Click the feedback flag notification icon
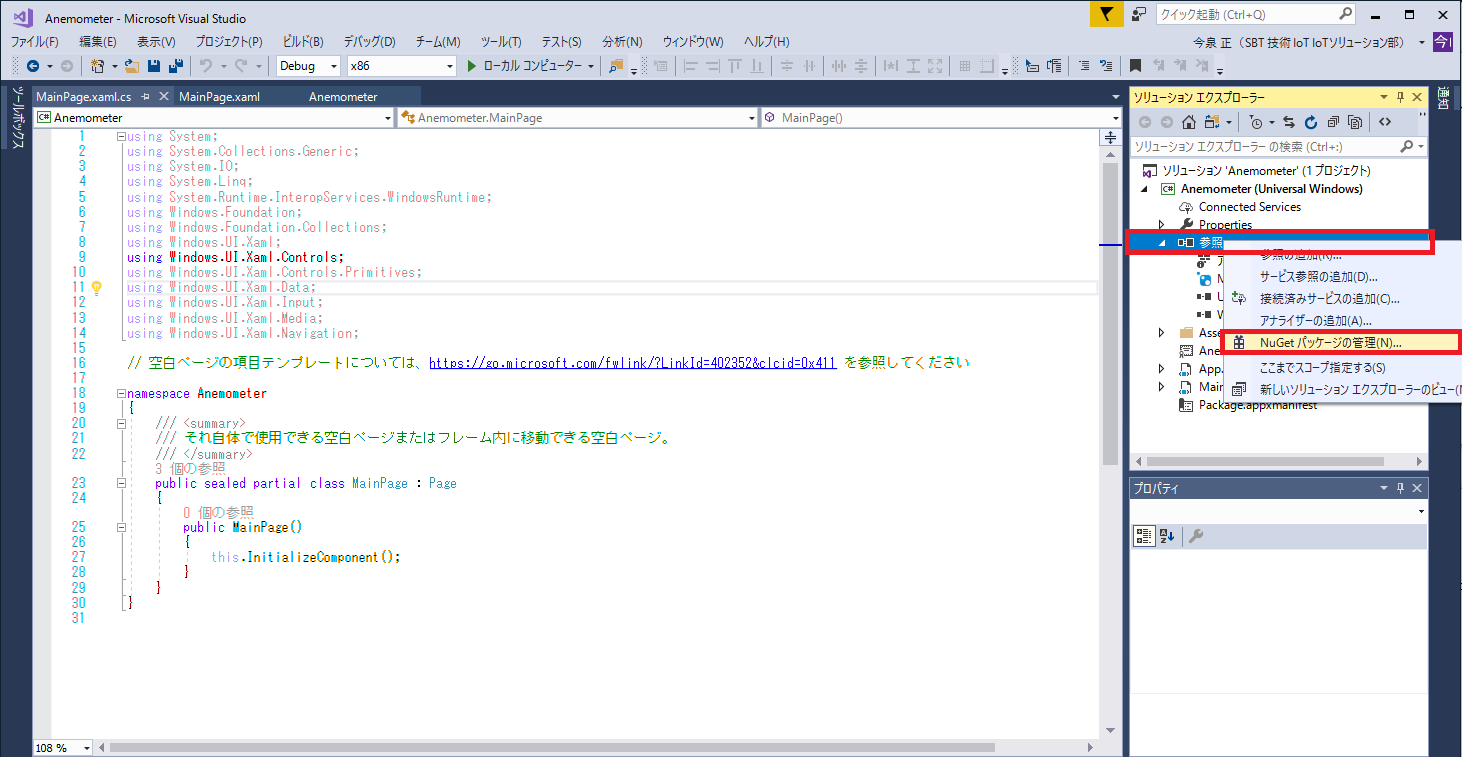 point(1106,14)
